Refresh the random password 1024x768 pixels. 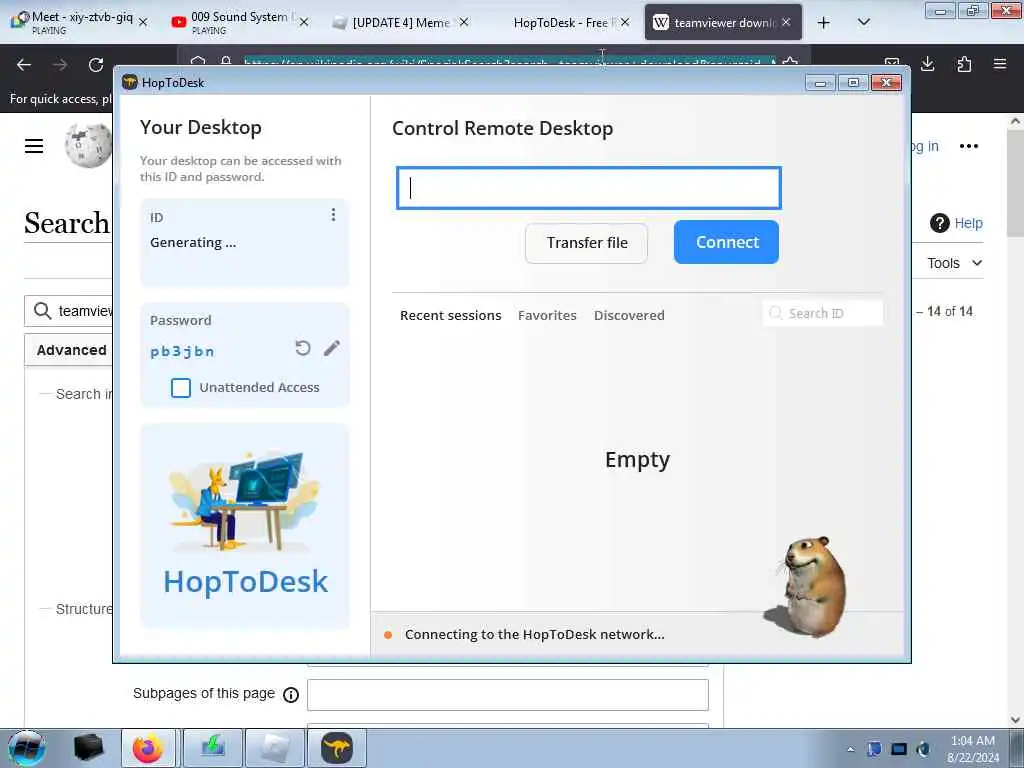click(302, 348)
